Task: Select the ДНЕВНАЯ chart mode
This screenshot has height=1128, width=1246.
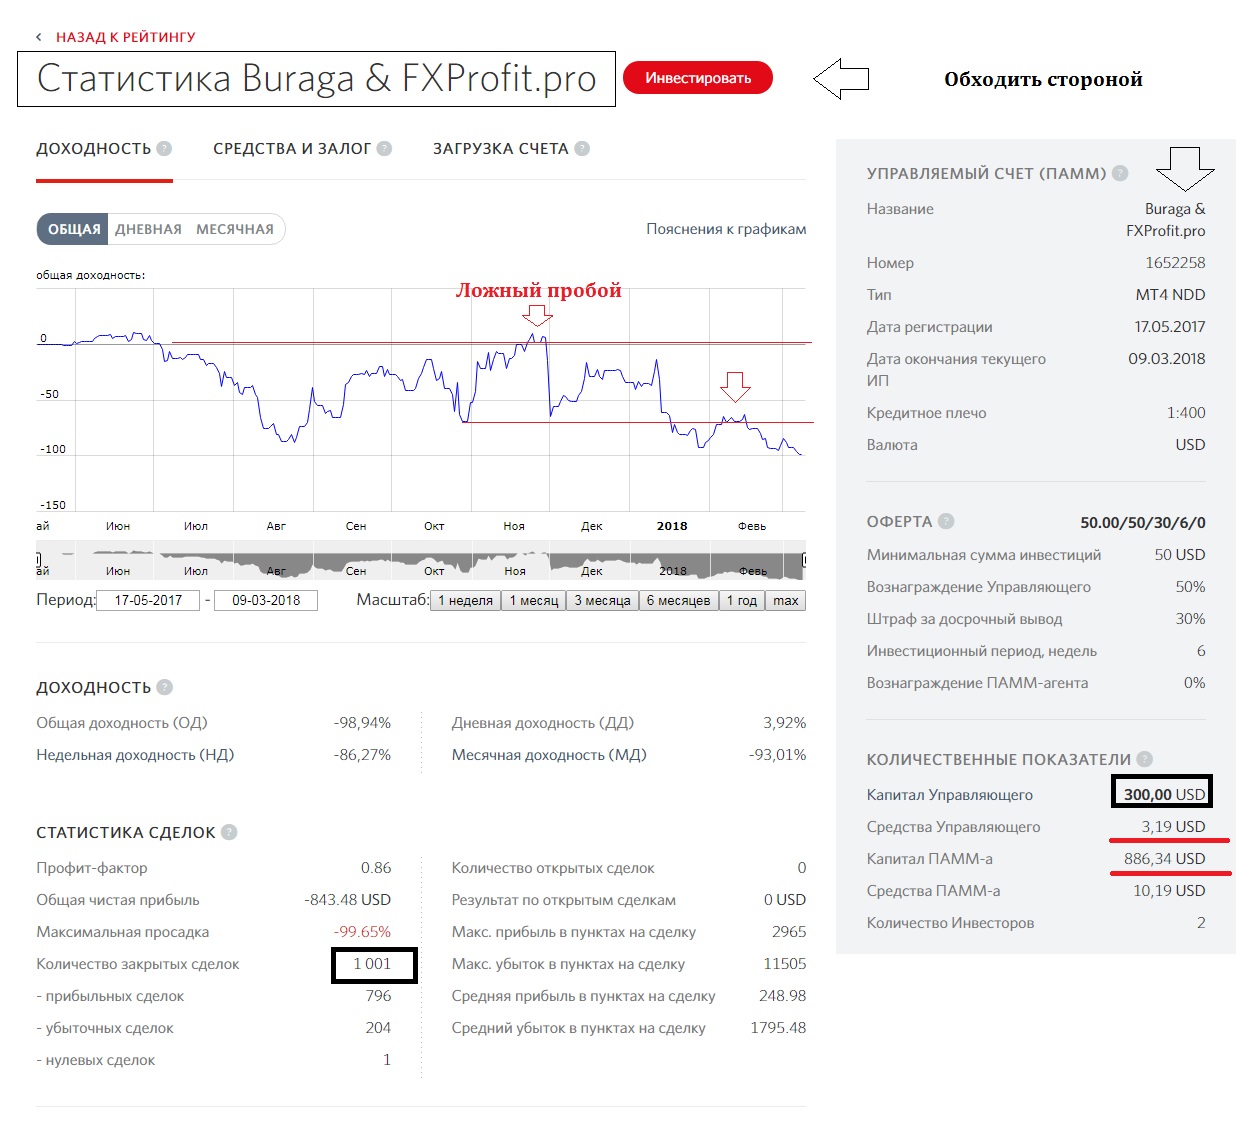Action: point(148,229)
